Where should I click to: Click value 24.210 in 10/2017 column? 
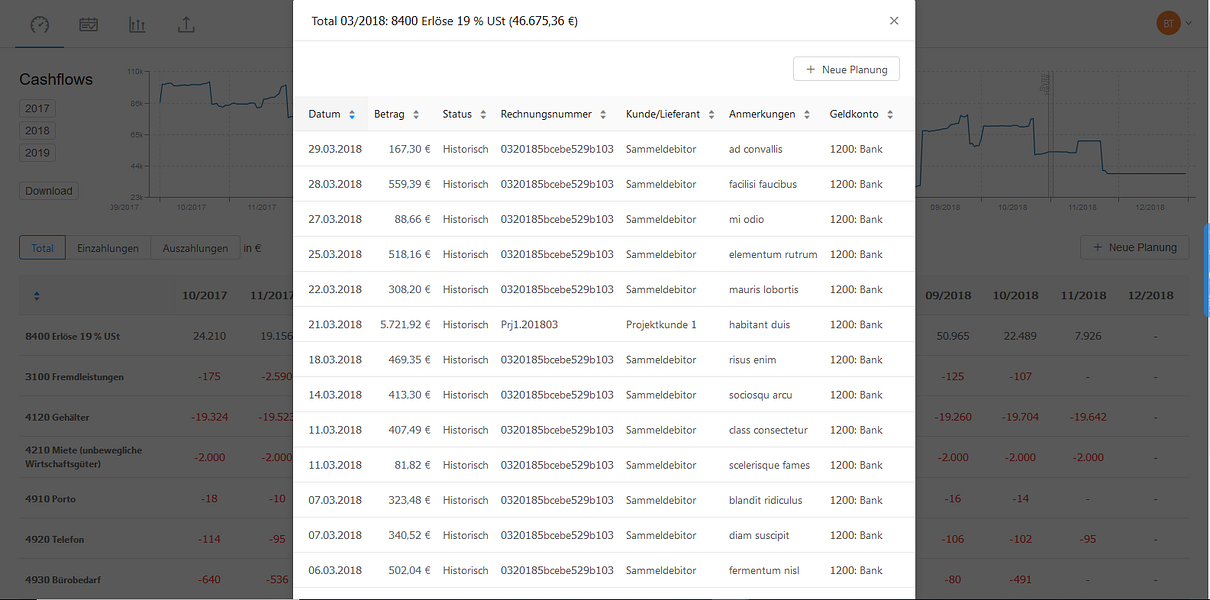coord(208,337)
